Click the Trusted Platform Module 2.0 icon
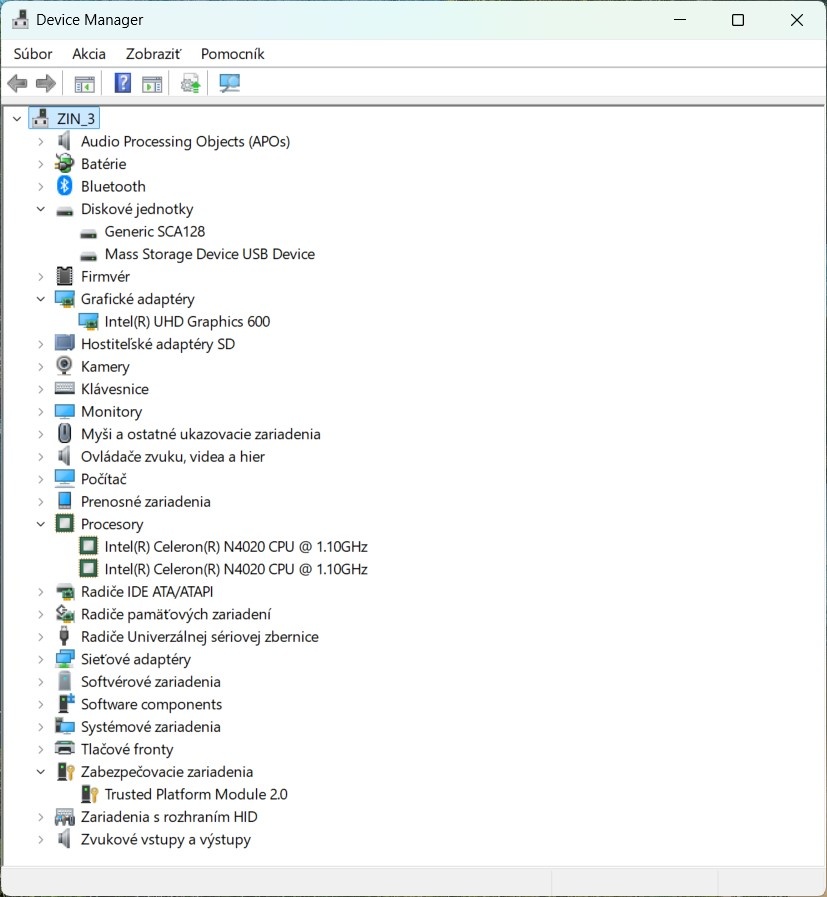The height and width of the screenshot is (897, 827). coord(90,794)
